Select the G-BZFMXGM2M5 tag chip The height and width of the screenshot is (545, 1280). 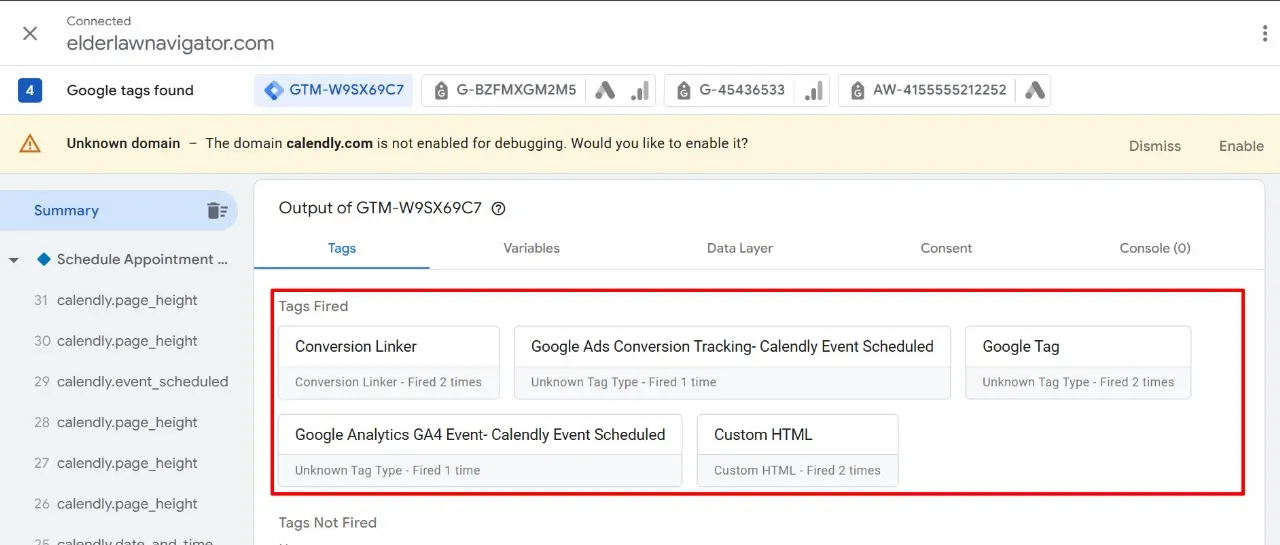(x=503, y=90)
